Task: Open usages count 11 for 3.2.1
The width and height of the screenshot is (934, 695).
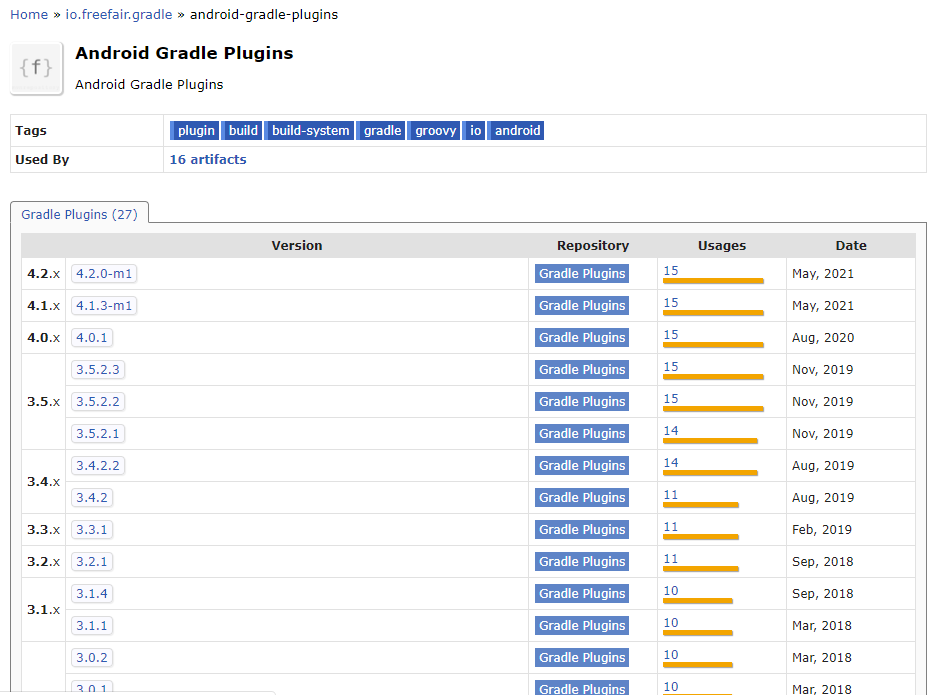Action: [671, 559]
